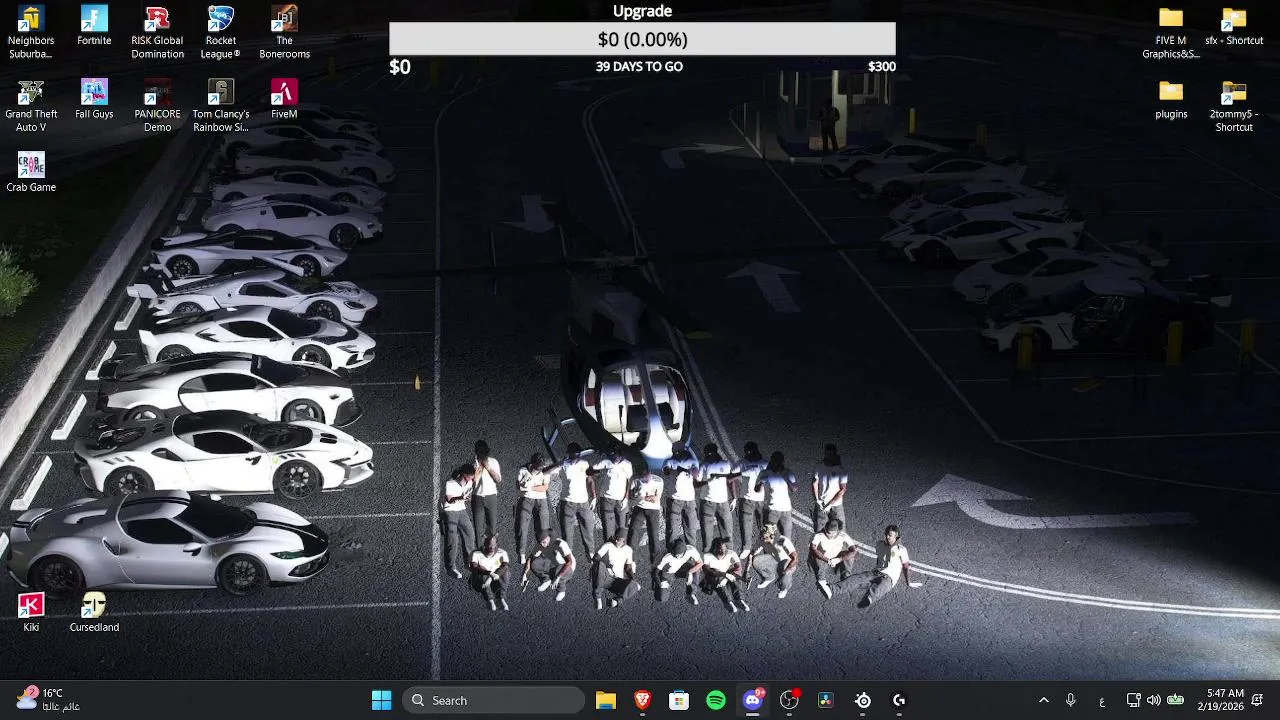Launch the Cursedland desktop icon

[x=94, y=612]
